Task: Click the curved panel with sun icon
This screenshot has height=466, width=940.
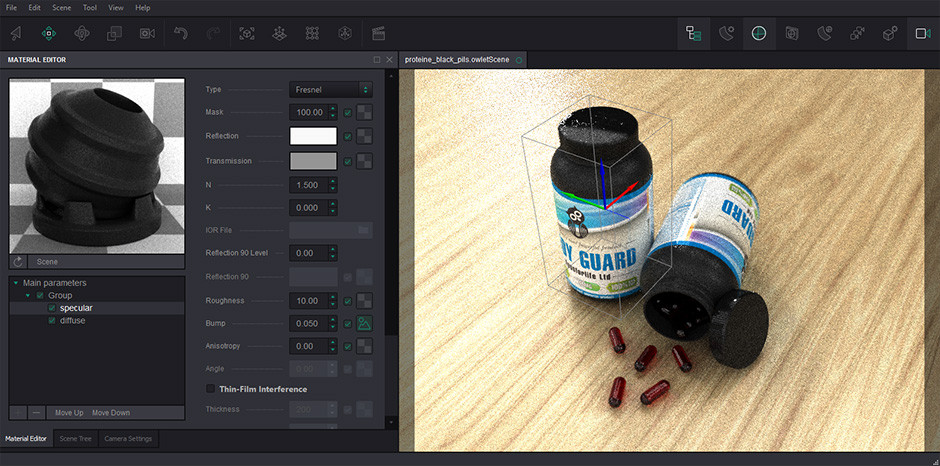Action: [727, 34]
